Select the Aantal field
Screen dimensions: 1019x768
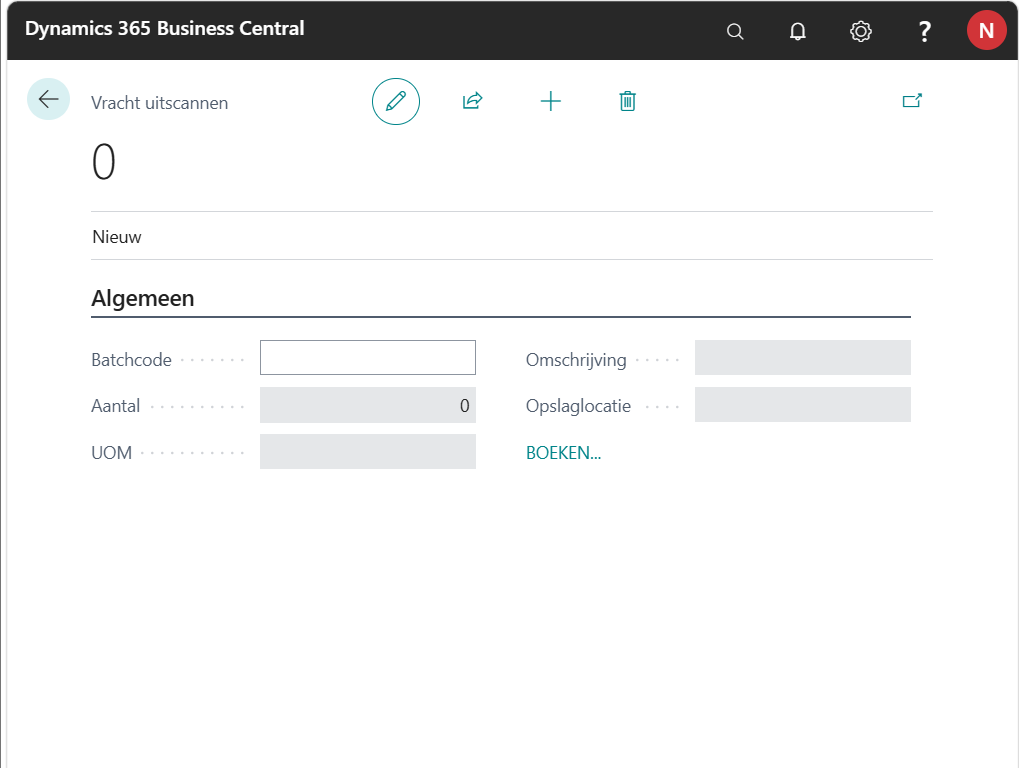click(367, 405)
